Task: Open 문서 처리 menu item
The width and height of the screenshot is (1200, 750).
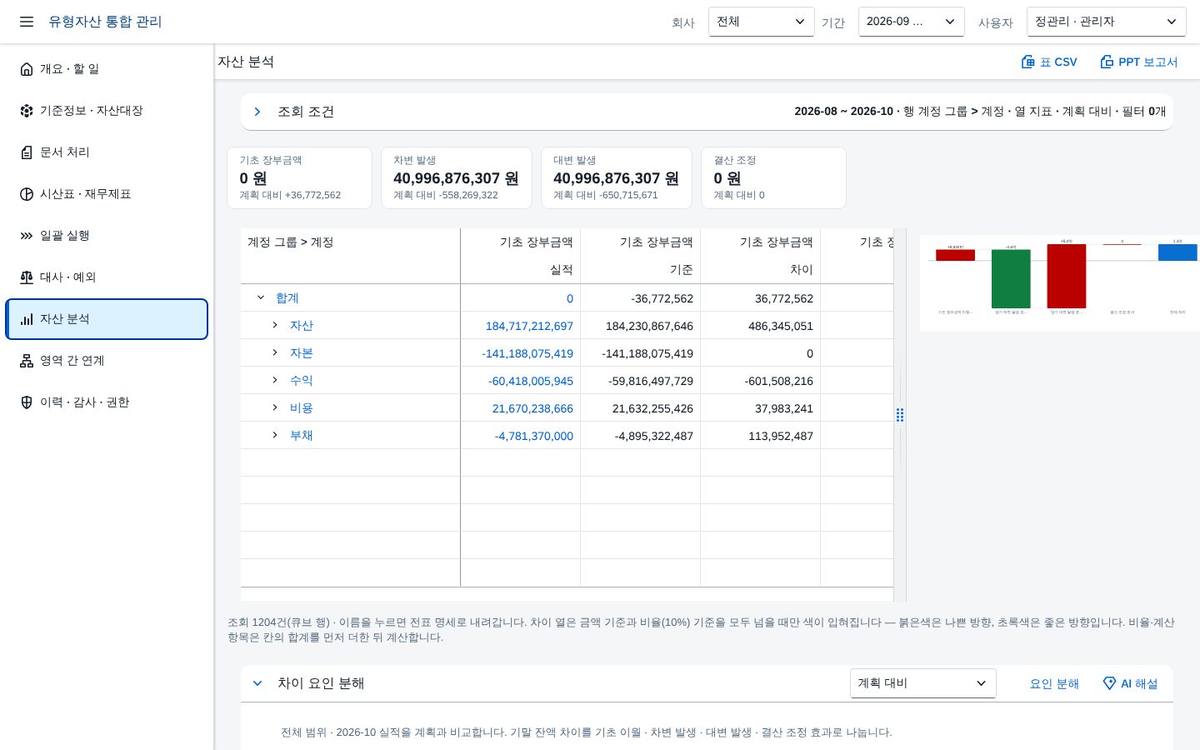Action: tap(107, 152)
